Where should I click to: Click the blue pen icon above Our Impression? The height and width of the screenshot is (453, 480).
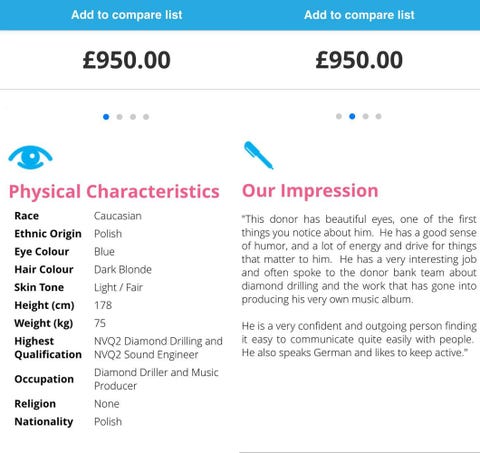259,155
